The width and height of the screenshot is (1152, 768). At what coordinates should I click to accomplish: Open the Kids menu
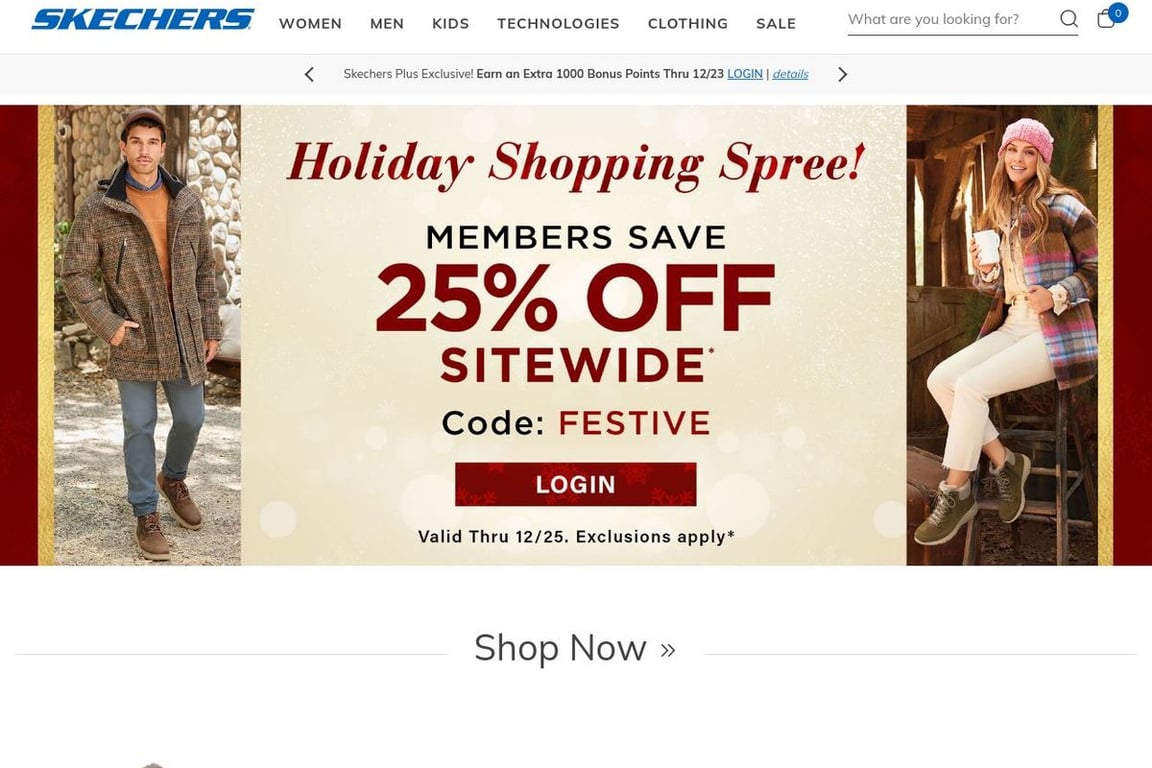450,24
